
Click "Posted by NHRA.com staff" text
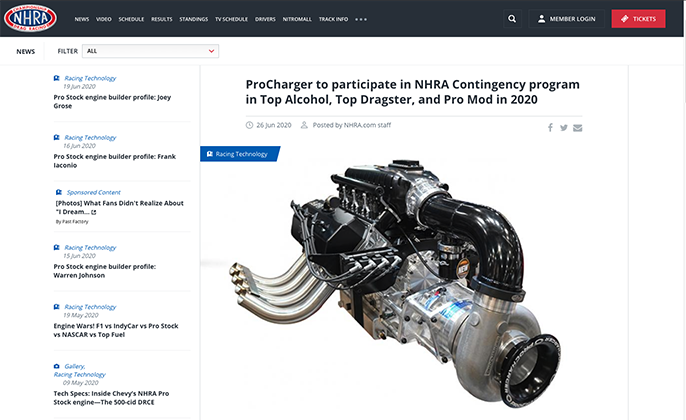[x=352, y=125]
